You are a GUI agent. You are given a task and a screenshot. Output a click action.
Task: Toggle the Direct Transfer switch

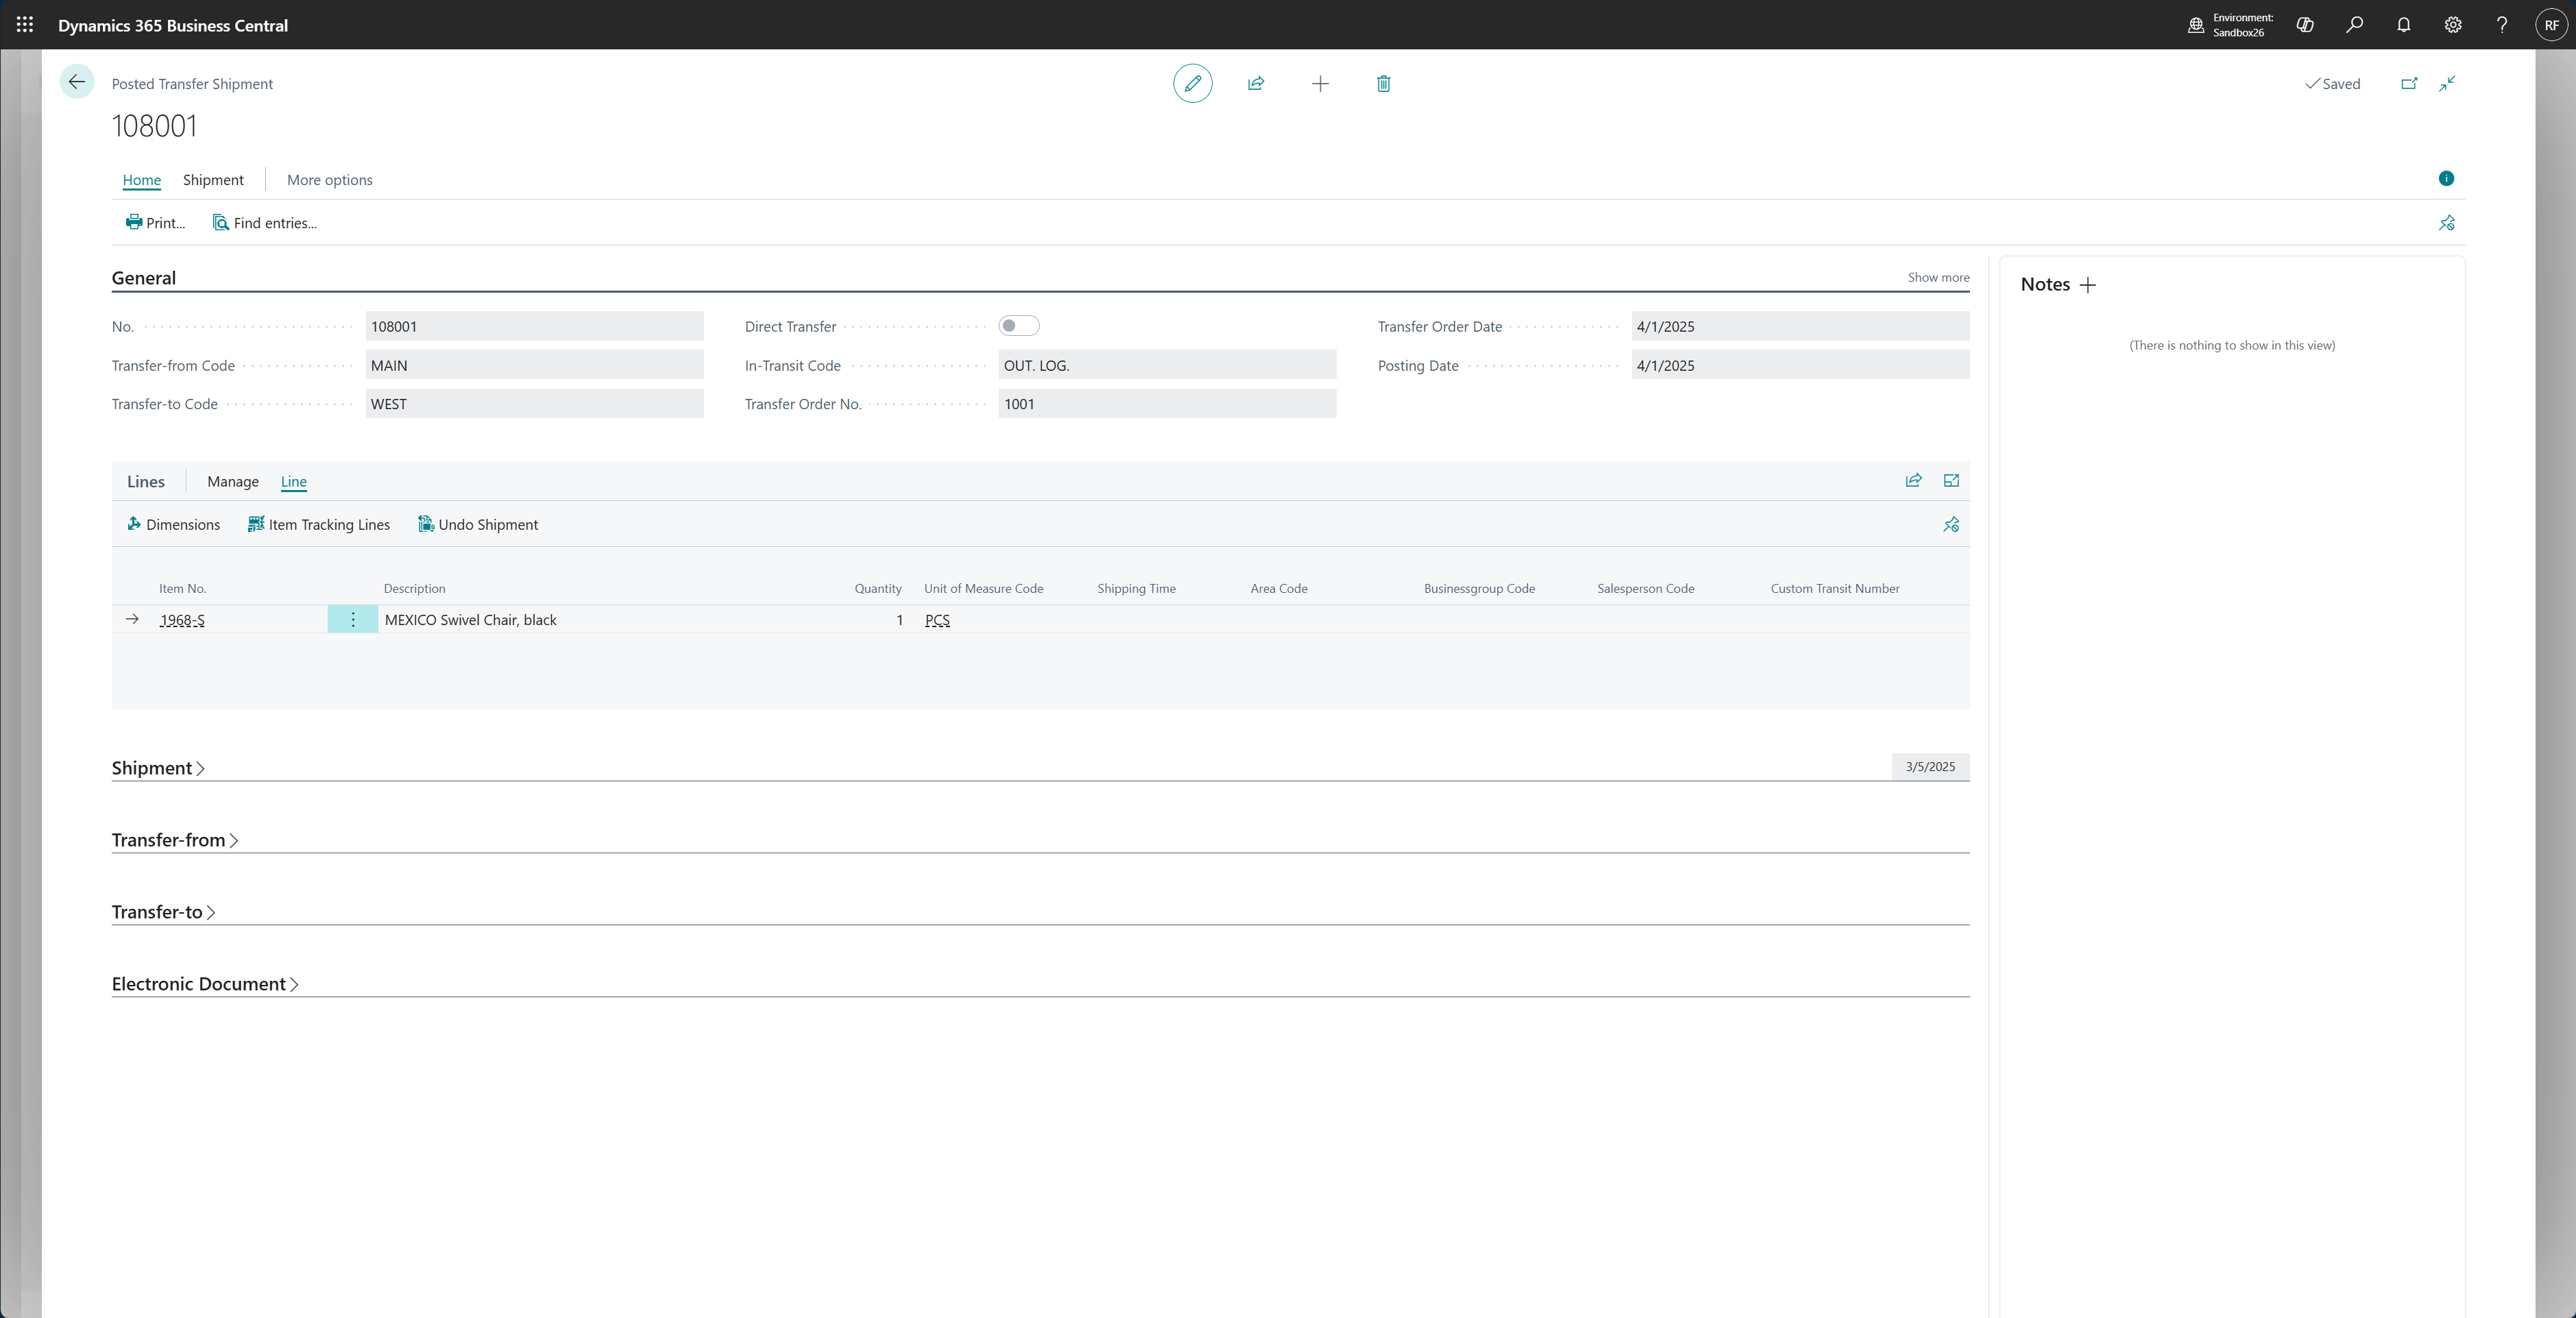1018,326
